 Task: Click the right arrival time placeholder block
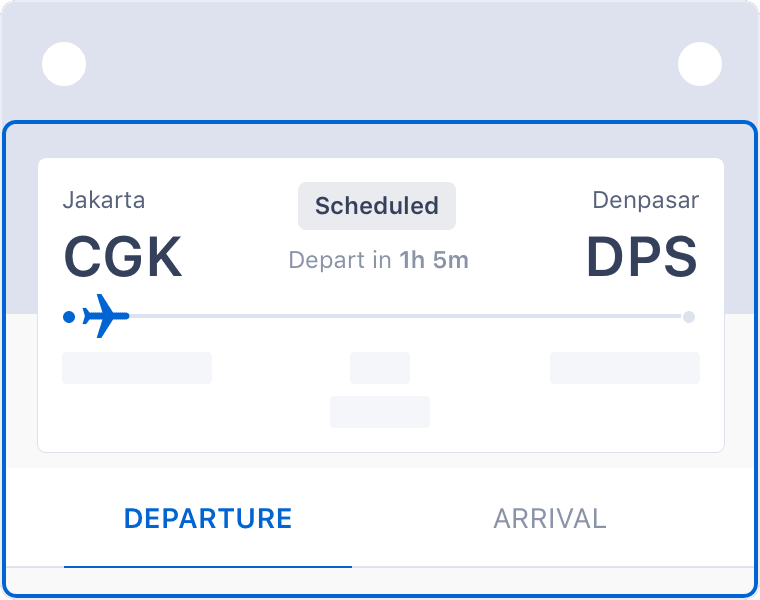[625, 368]
